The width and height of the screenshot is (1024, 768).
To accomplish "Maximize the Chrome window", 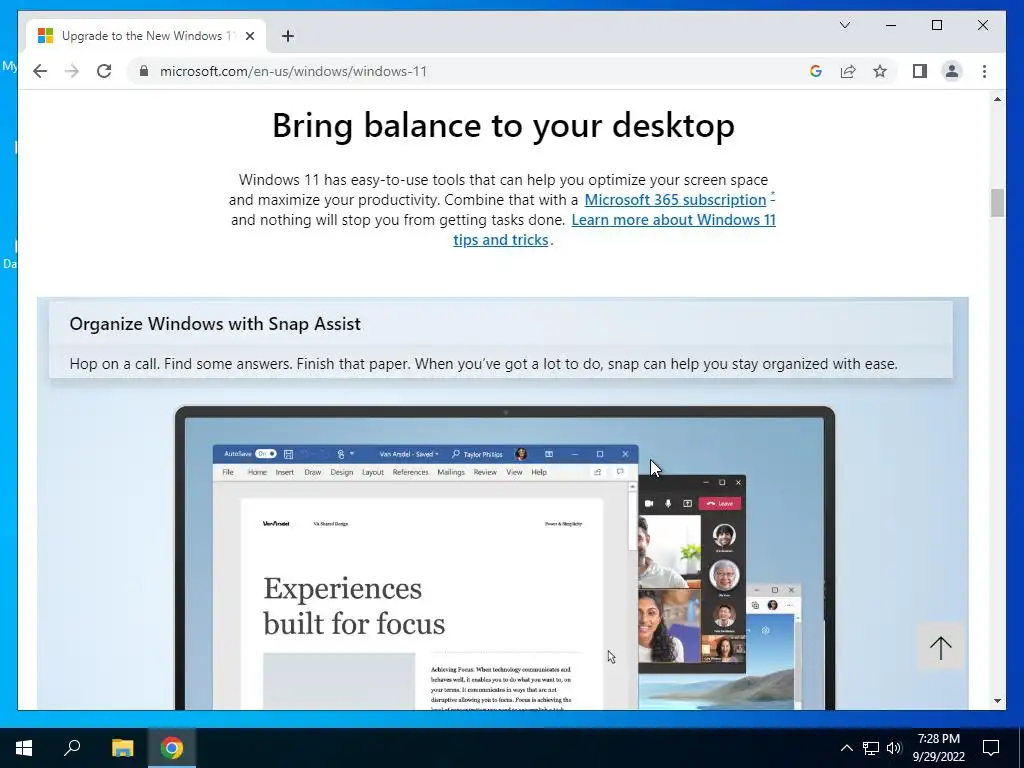I will pyautogui.click(x=936, y=25).
